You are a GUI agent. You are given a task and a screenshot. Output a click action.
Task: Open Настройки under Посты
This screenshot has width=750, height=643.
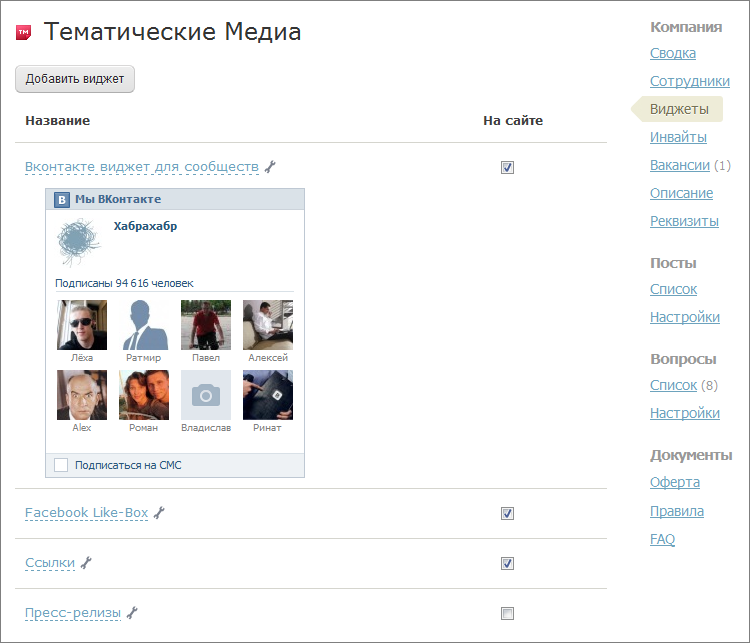(x=684, y=317)
